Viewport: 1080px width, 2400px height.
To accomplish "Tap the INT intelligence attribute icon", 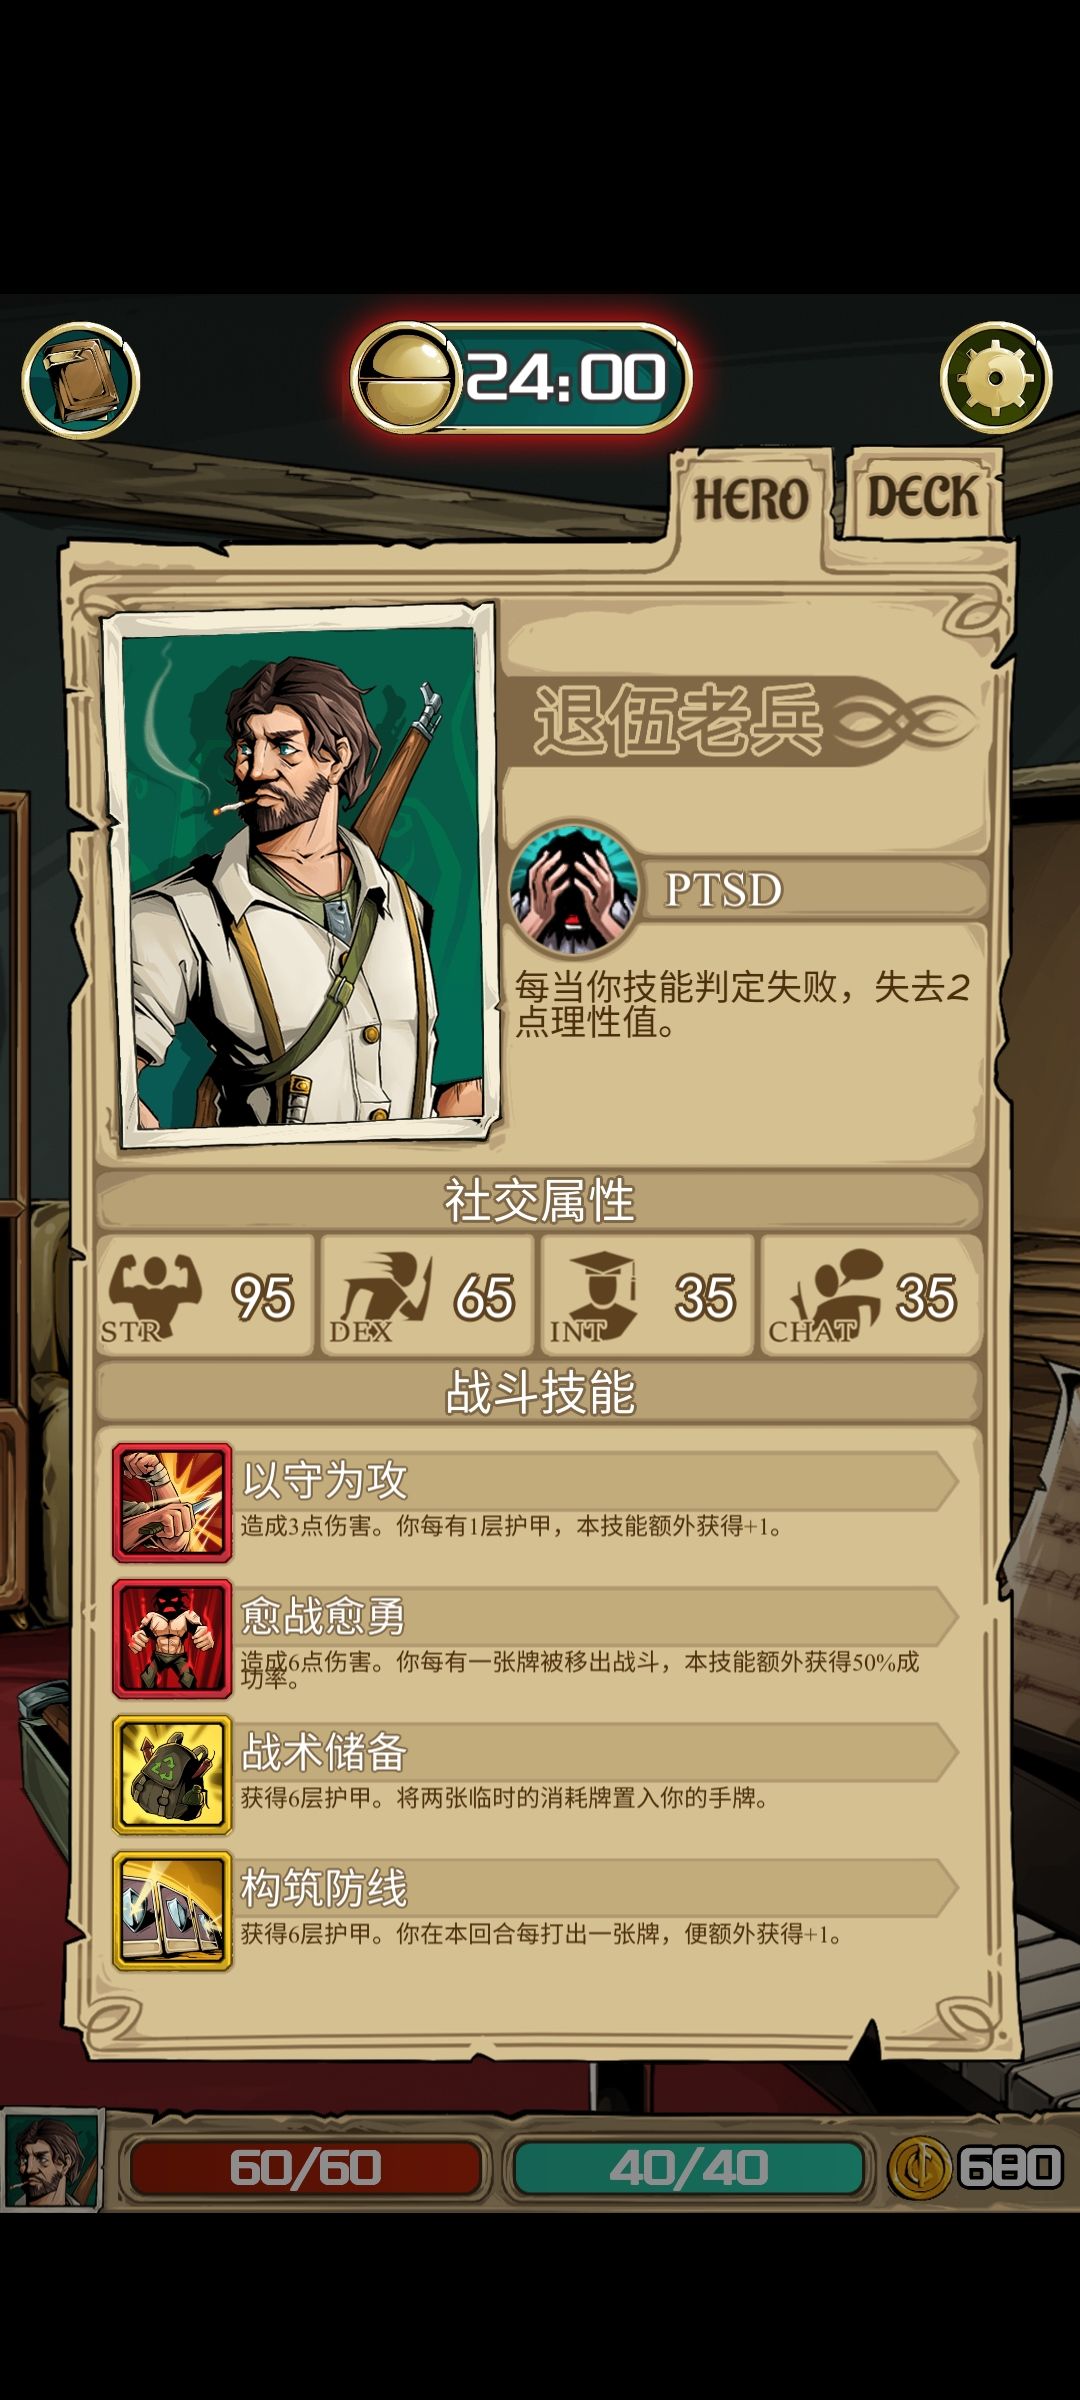I will pyautogui.click(x=598, y=1296).
